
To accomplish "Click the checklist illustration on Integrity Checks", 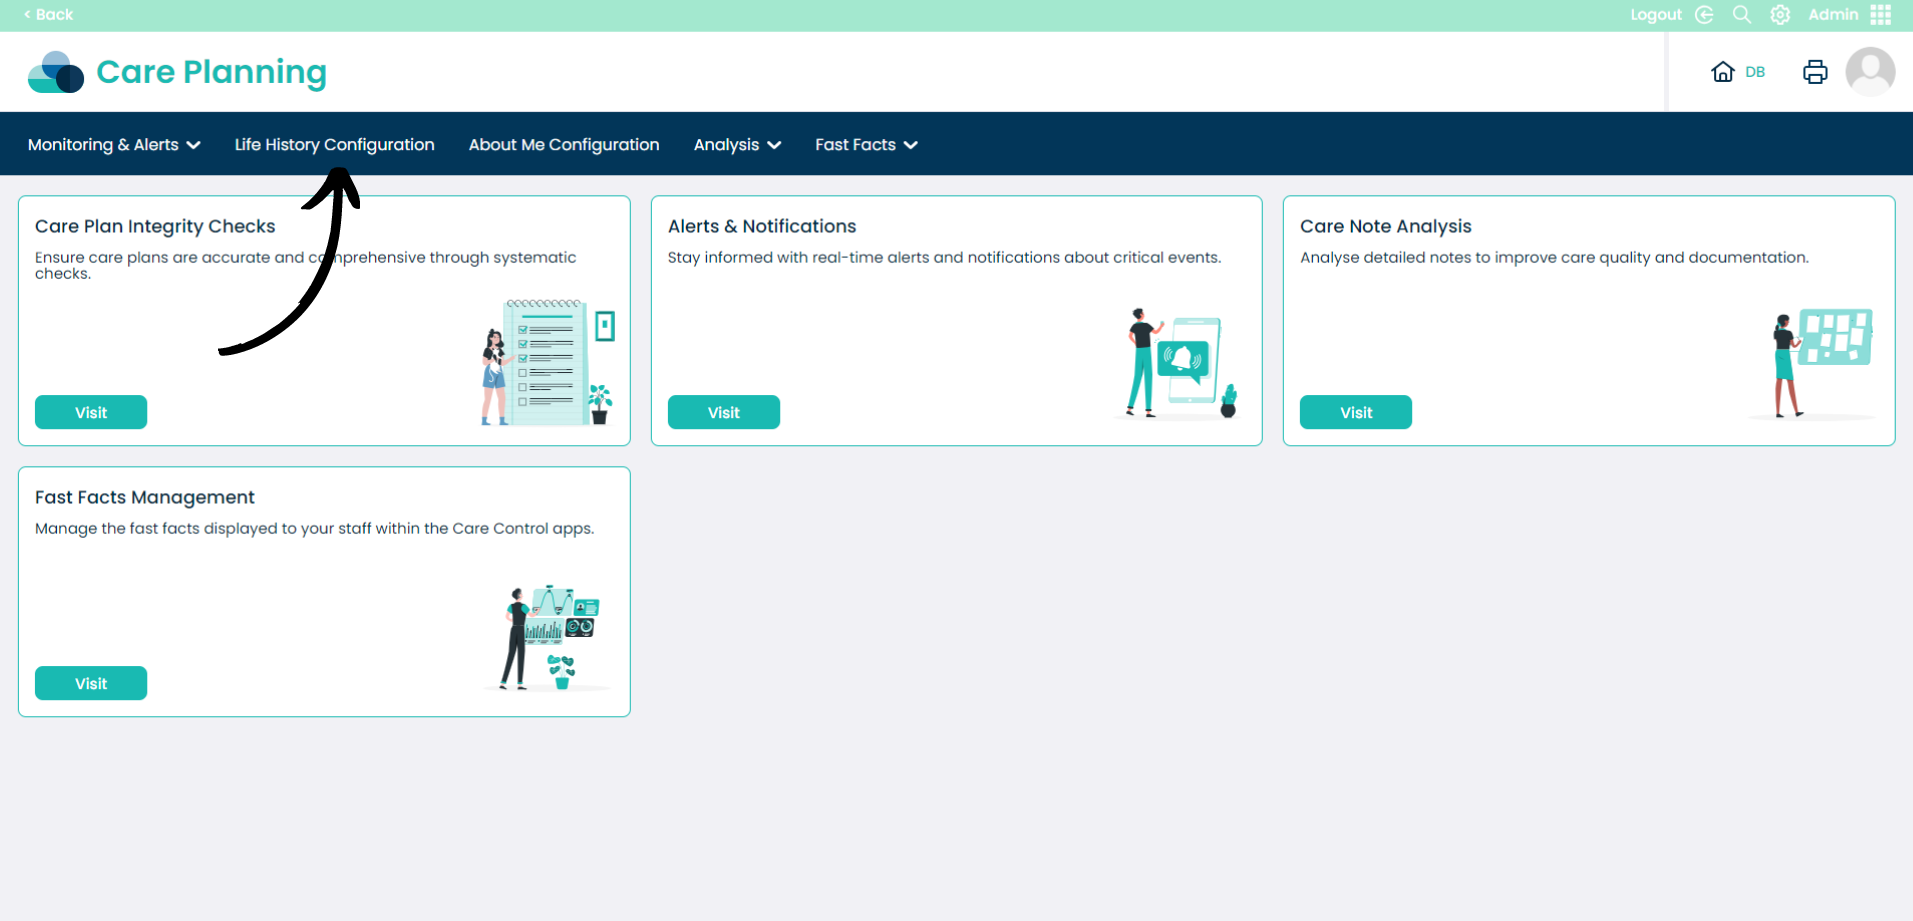I will (x=548, y=362).
